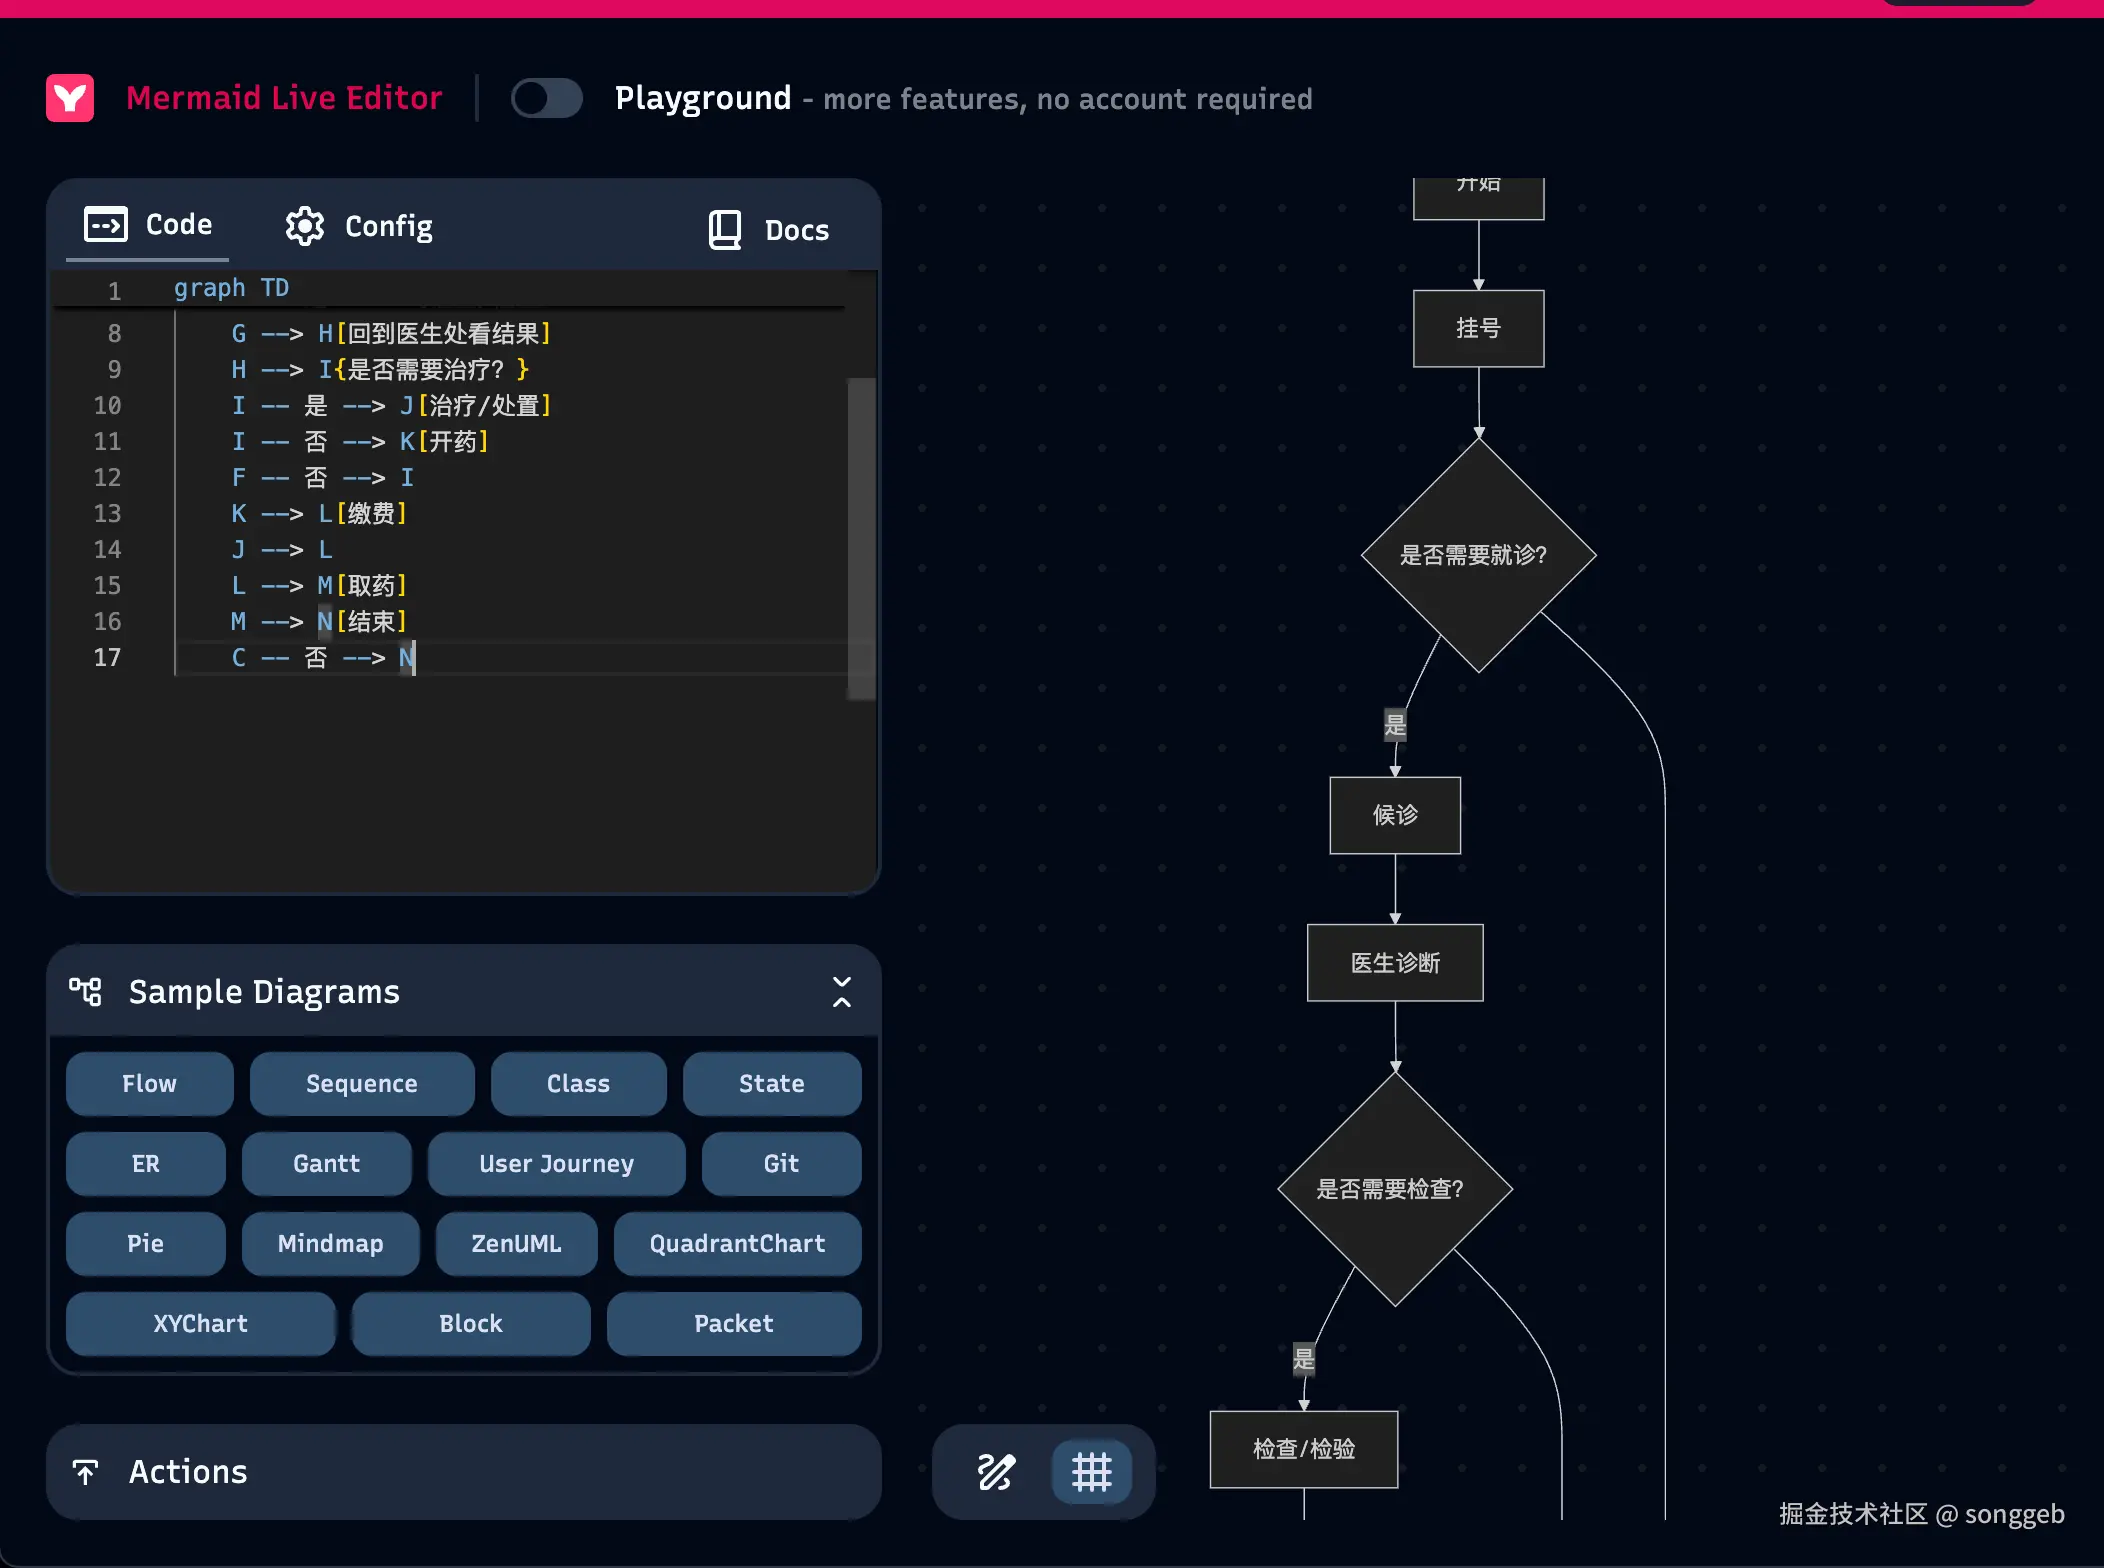Click the Code editor tab icon

click(x=106, y=225)
